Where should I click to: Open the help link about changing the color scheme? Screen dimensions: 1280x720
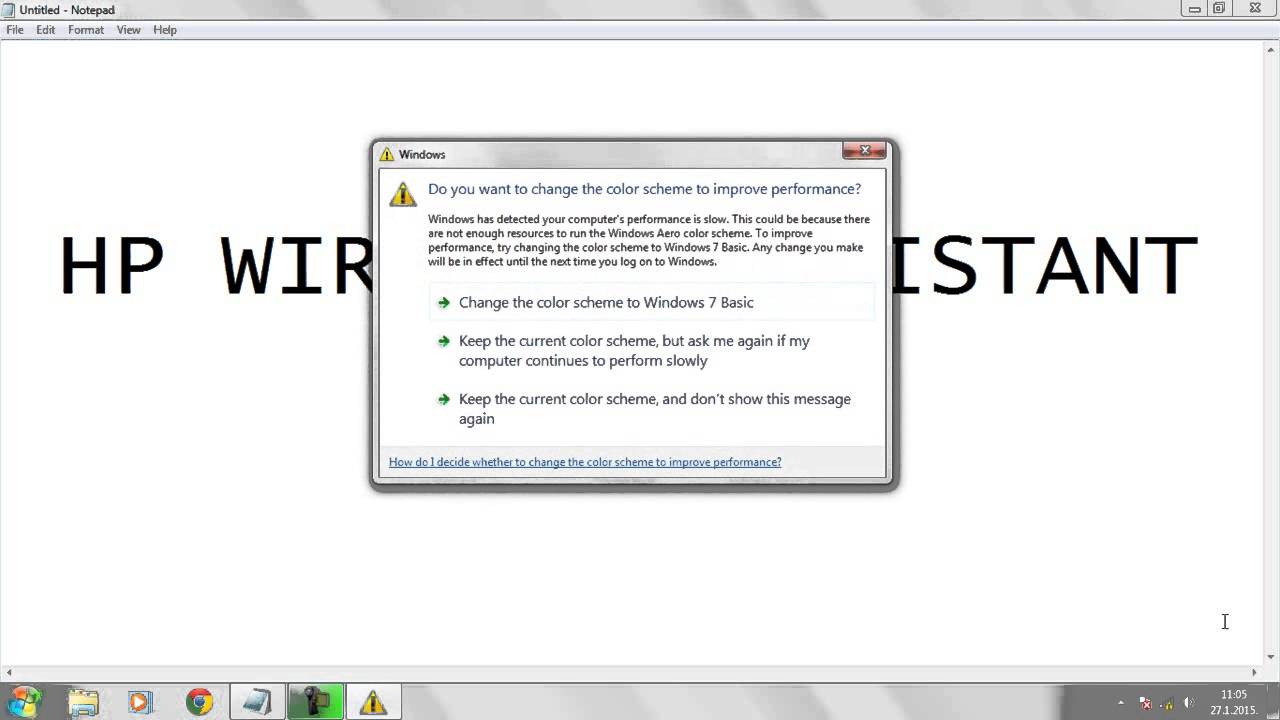[585, 462]
